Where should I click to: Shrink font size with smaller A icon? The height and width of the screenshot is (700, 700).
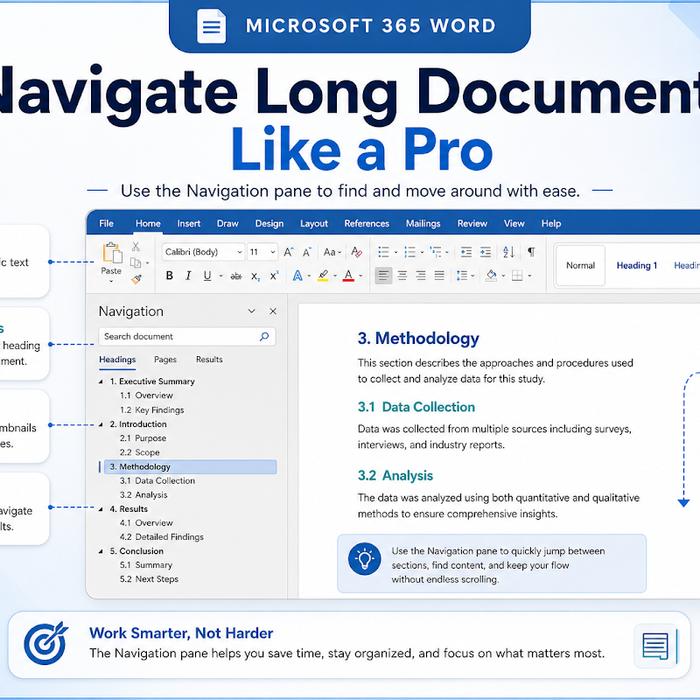[x=307, y=252]
